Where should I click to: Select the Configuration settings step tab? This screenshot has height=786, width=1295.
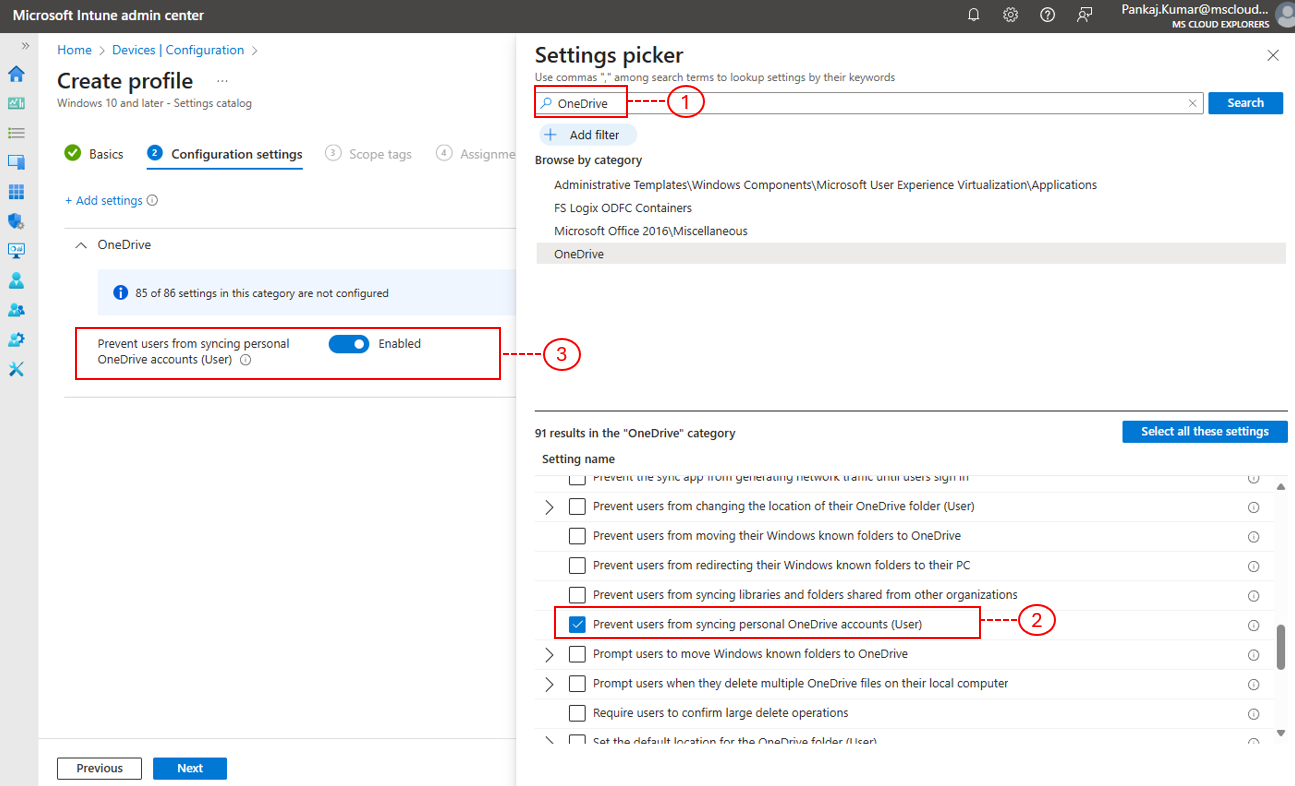tap(225, 154)
